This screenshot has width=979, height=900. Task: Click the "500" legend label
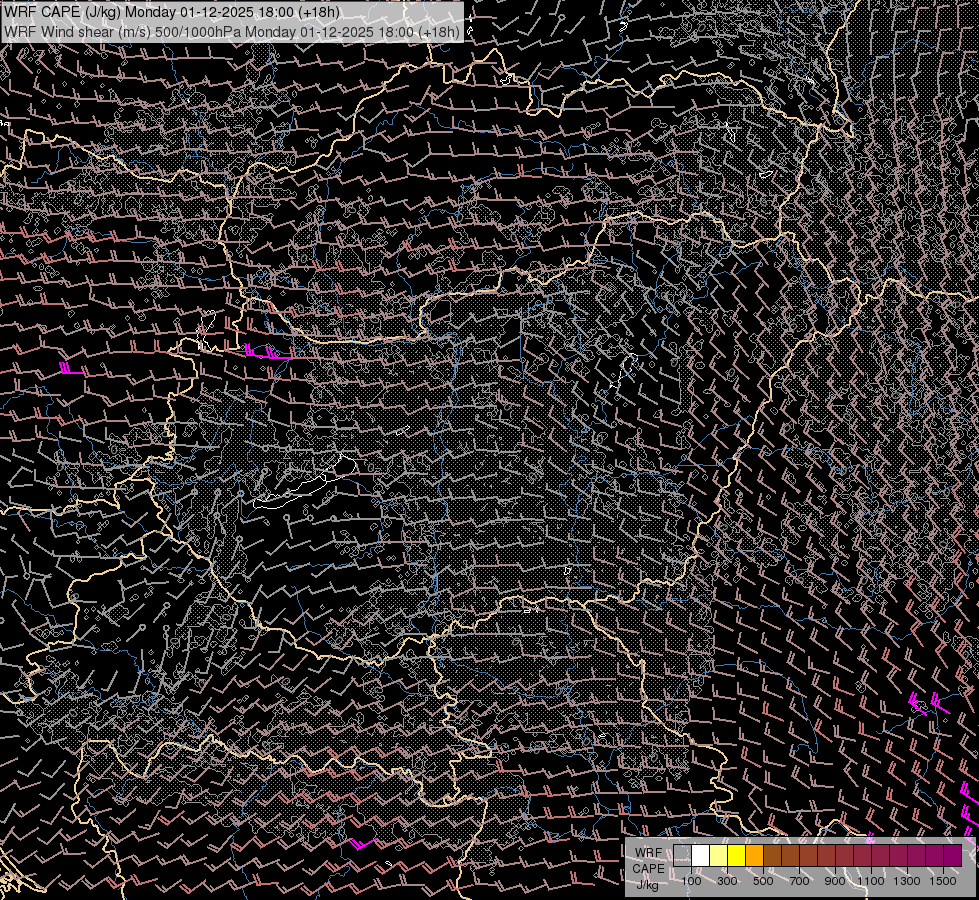click(763, 881)
